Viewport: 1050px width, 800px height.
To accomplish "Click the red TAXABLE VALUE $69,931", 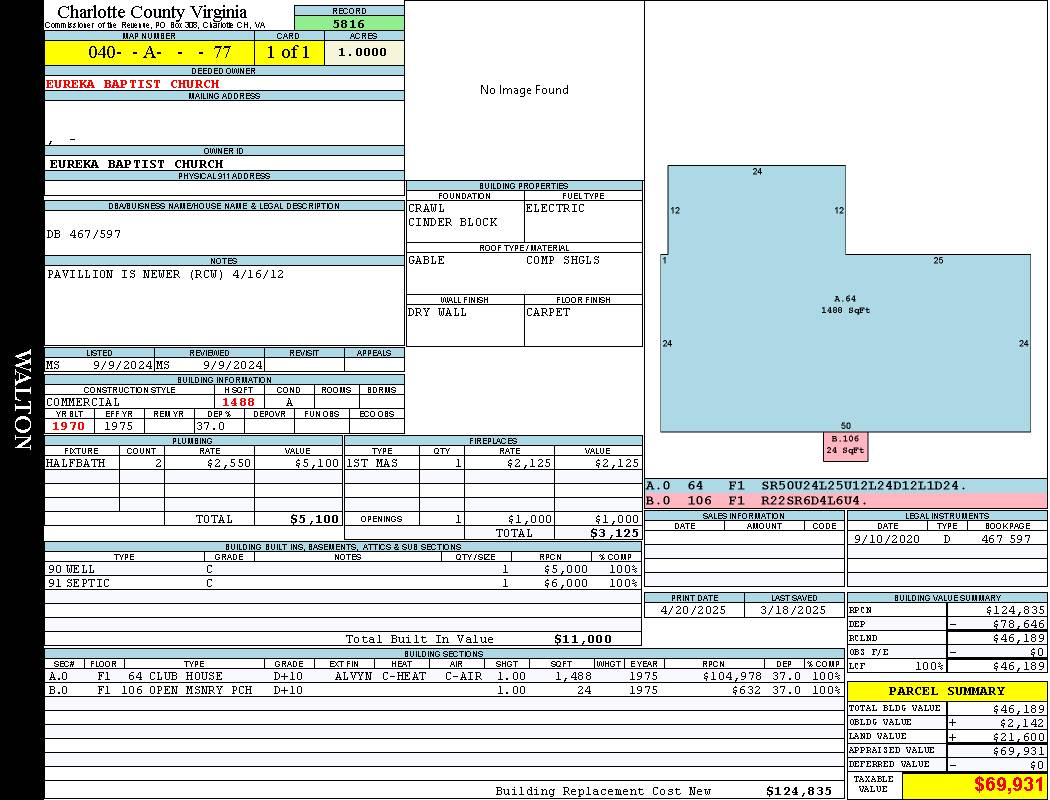I will click(x=1008, y=784).
